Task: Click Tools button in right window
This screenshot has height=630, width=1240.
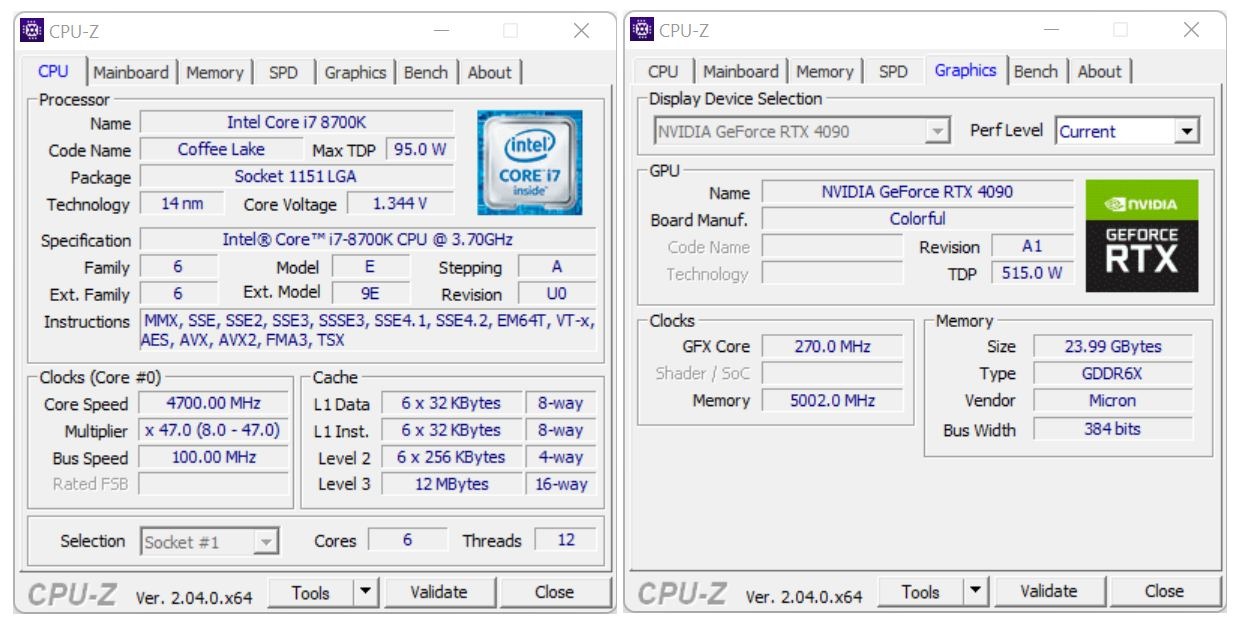Action: pyautogui.click(x=921, y=592)
